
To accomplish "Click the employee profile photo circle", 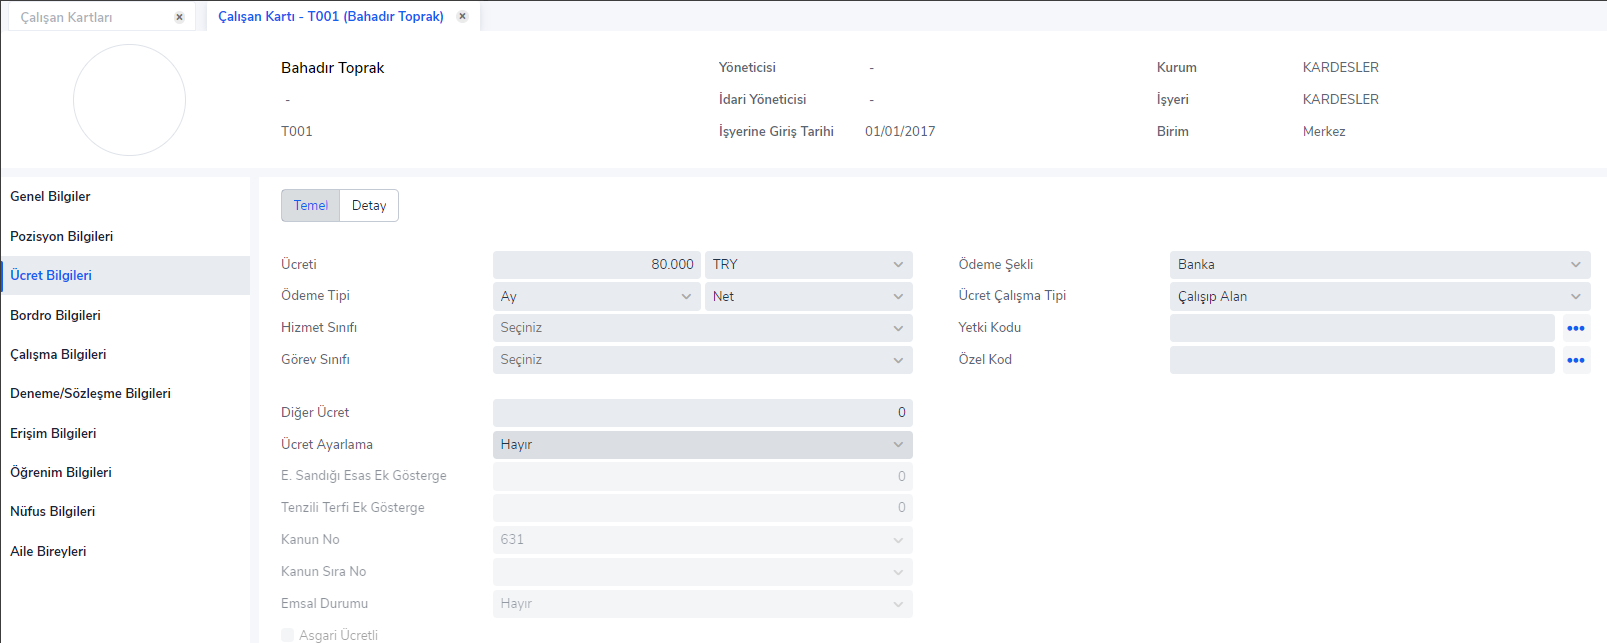I will coord(129,100).
